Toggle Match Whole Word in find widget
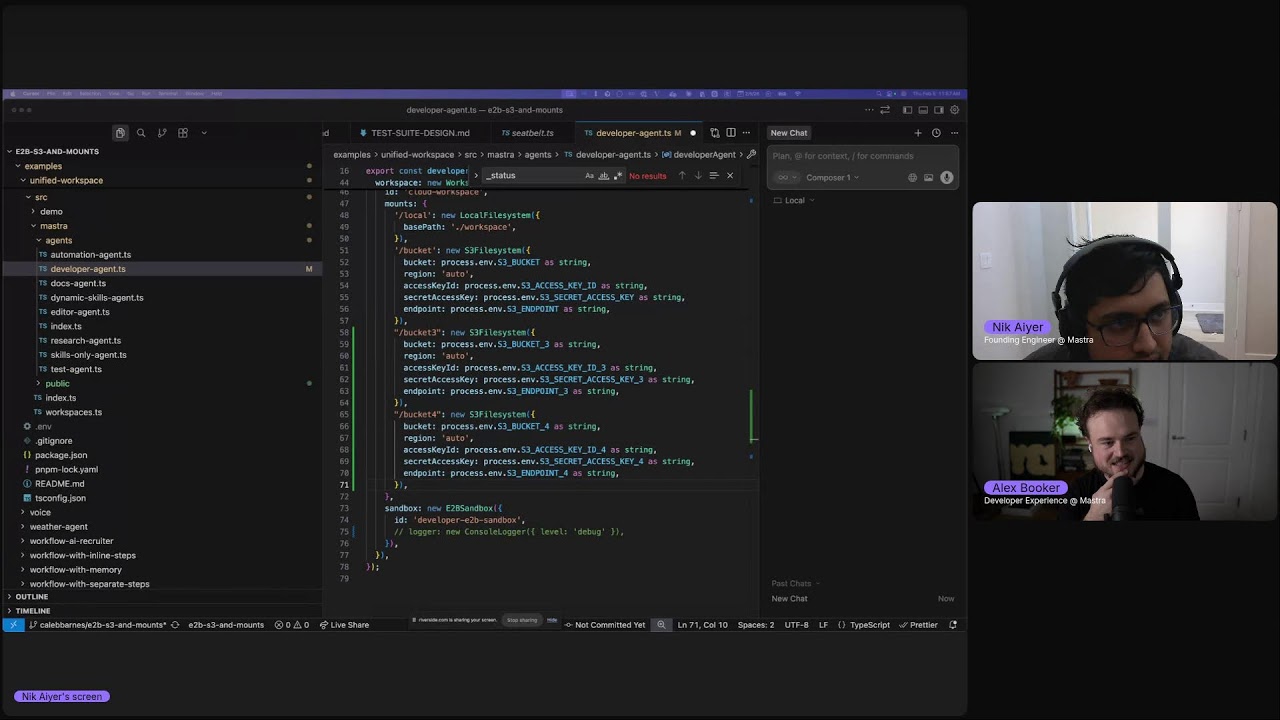Image resolution: width=1280 pixels, height=720 pixels. 603,176
